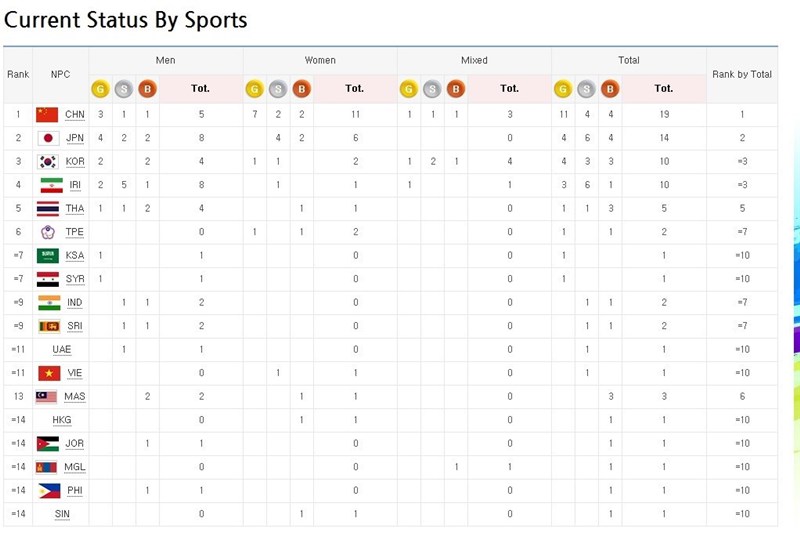
Task: Click the Rank by Total column header
Action: (741, 75)
